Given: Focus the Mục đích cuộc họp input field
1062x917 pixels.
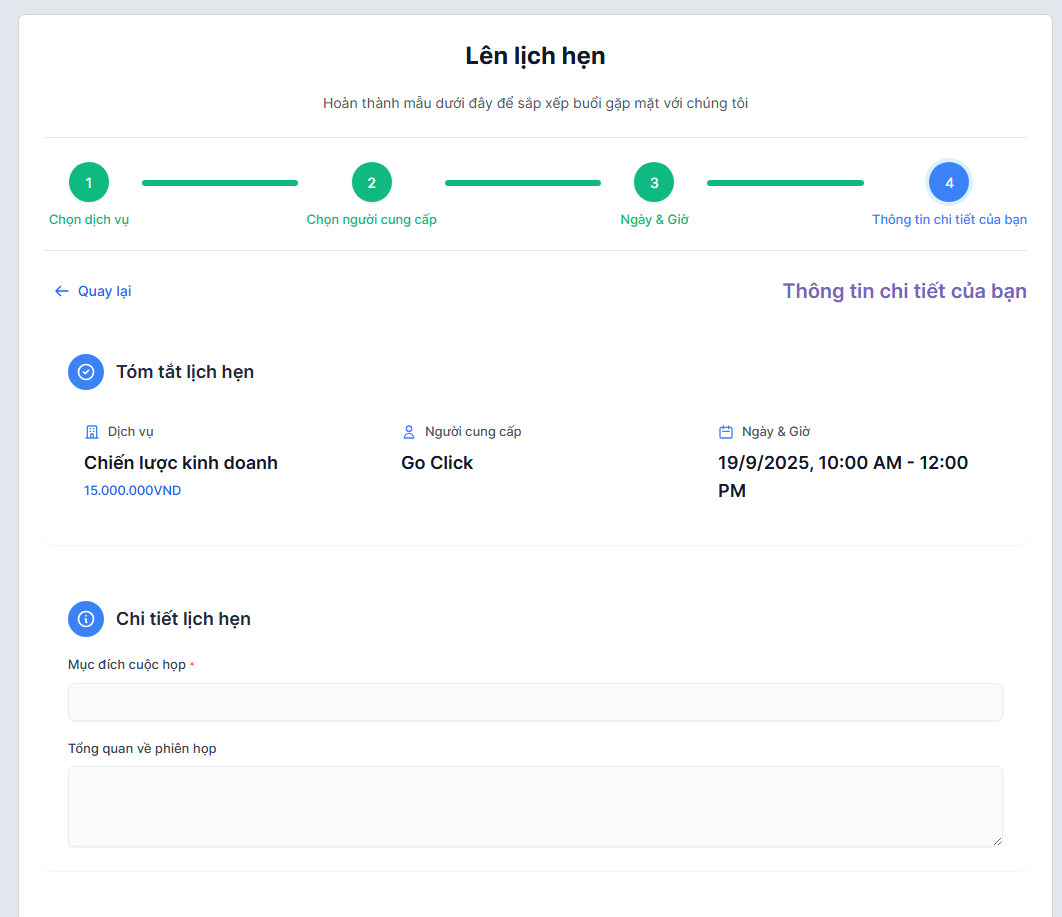Looking at the screenshot, I should [535, 702].
